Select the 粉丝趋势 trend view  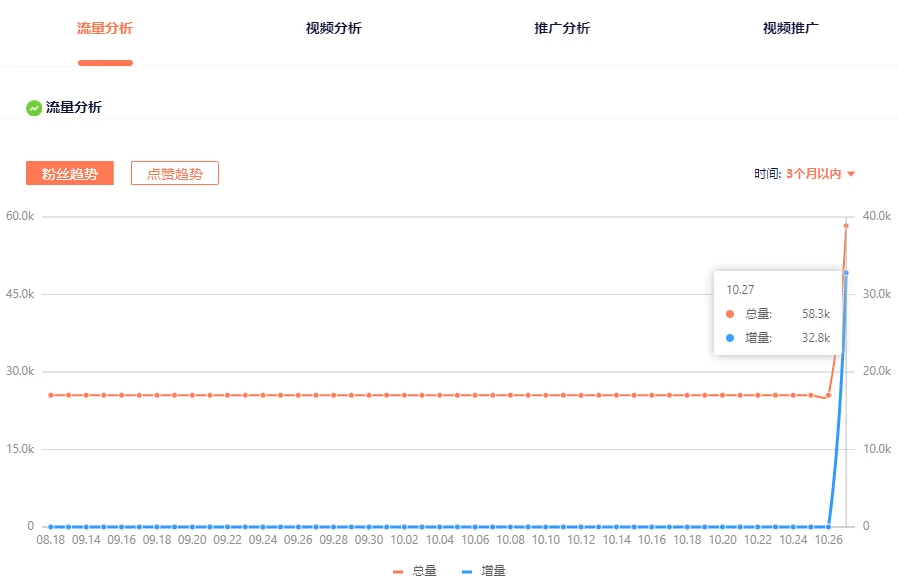pyautogui.click(x=70, y=173)
